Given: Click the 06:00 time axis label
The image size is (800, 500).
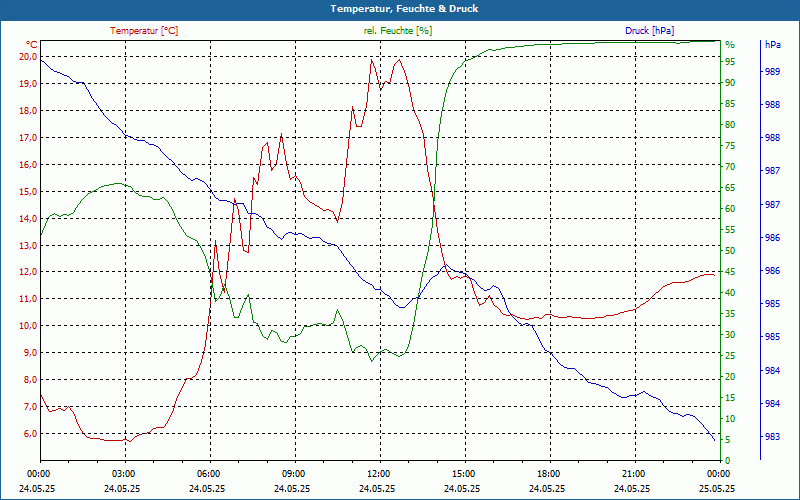Looking at the screenshot, I should 208,474.
